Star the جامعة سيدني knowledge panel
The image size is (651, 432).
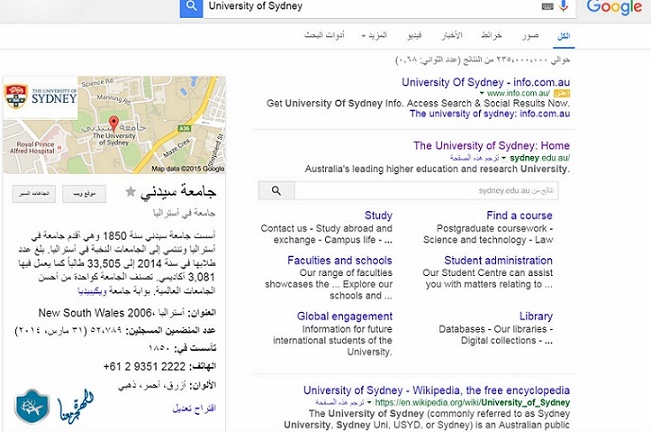(130, 191)
